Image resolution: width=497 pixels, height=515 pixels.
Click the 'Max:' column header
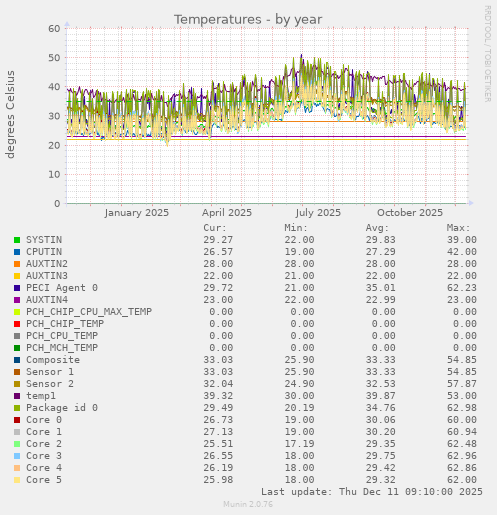coord(458,228)
